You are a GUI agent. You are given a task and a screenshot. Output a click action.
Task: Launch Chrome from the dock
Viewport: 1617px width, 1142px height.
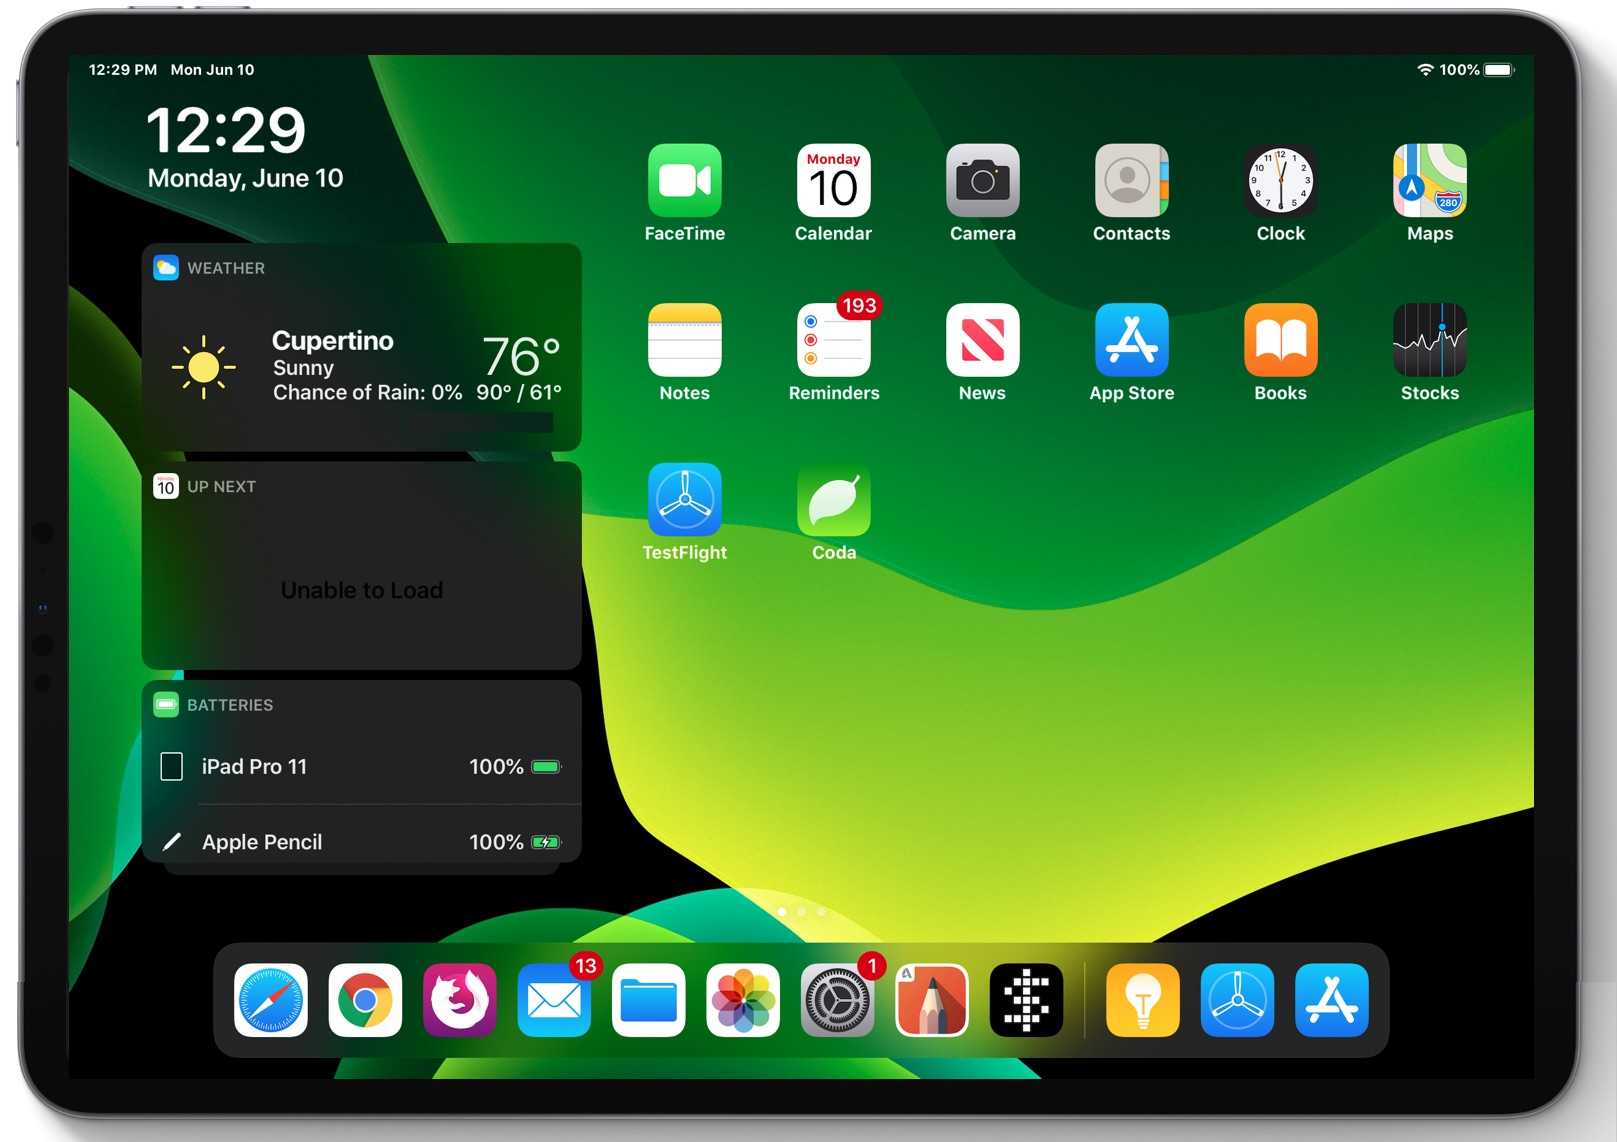365,1000
